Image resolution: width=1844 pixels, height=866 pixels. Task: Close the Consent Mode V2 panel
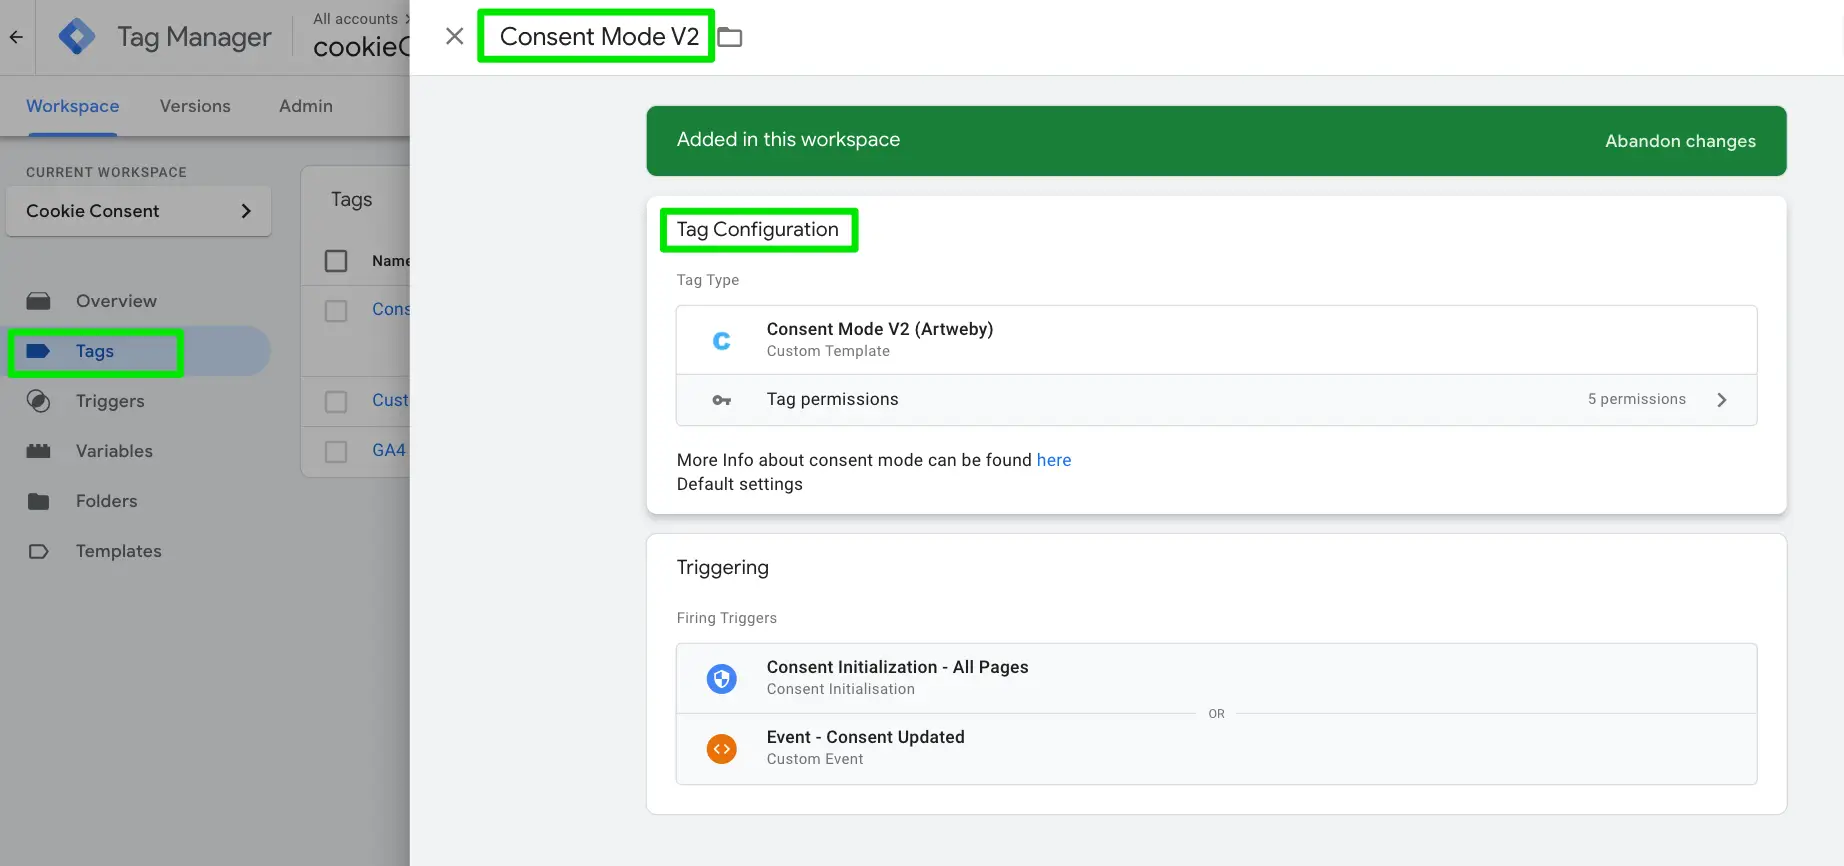[x=454, y=36]
